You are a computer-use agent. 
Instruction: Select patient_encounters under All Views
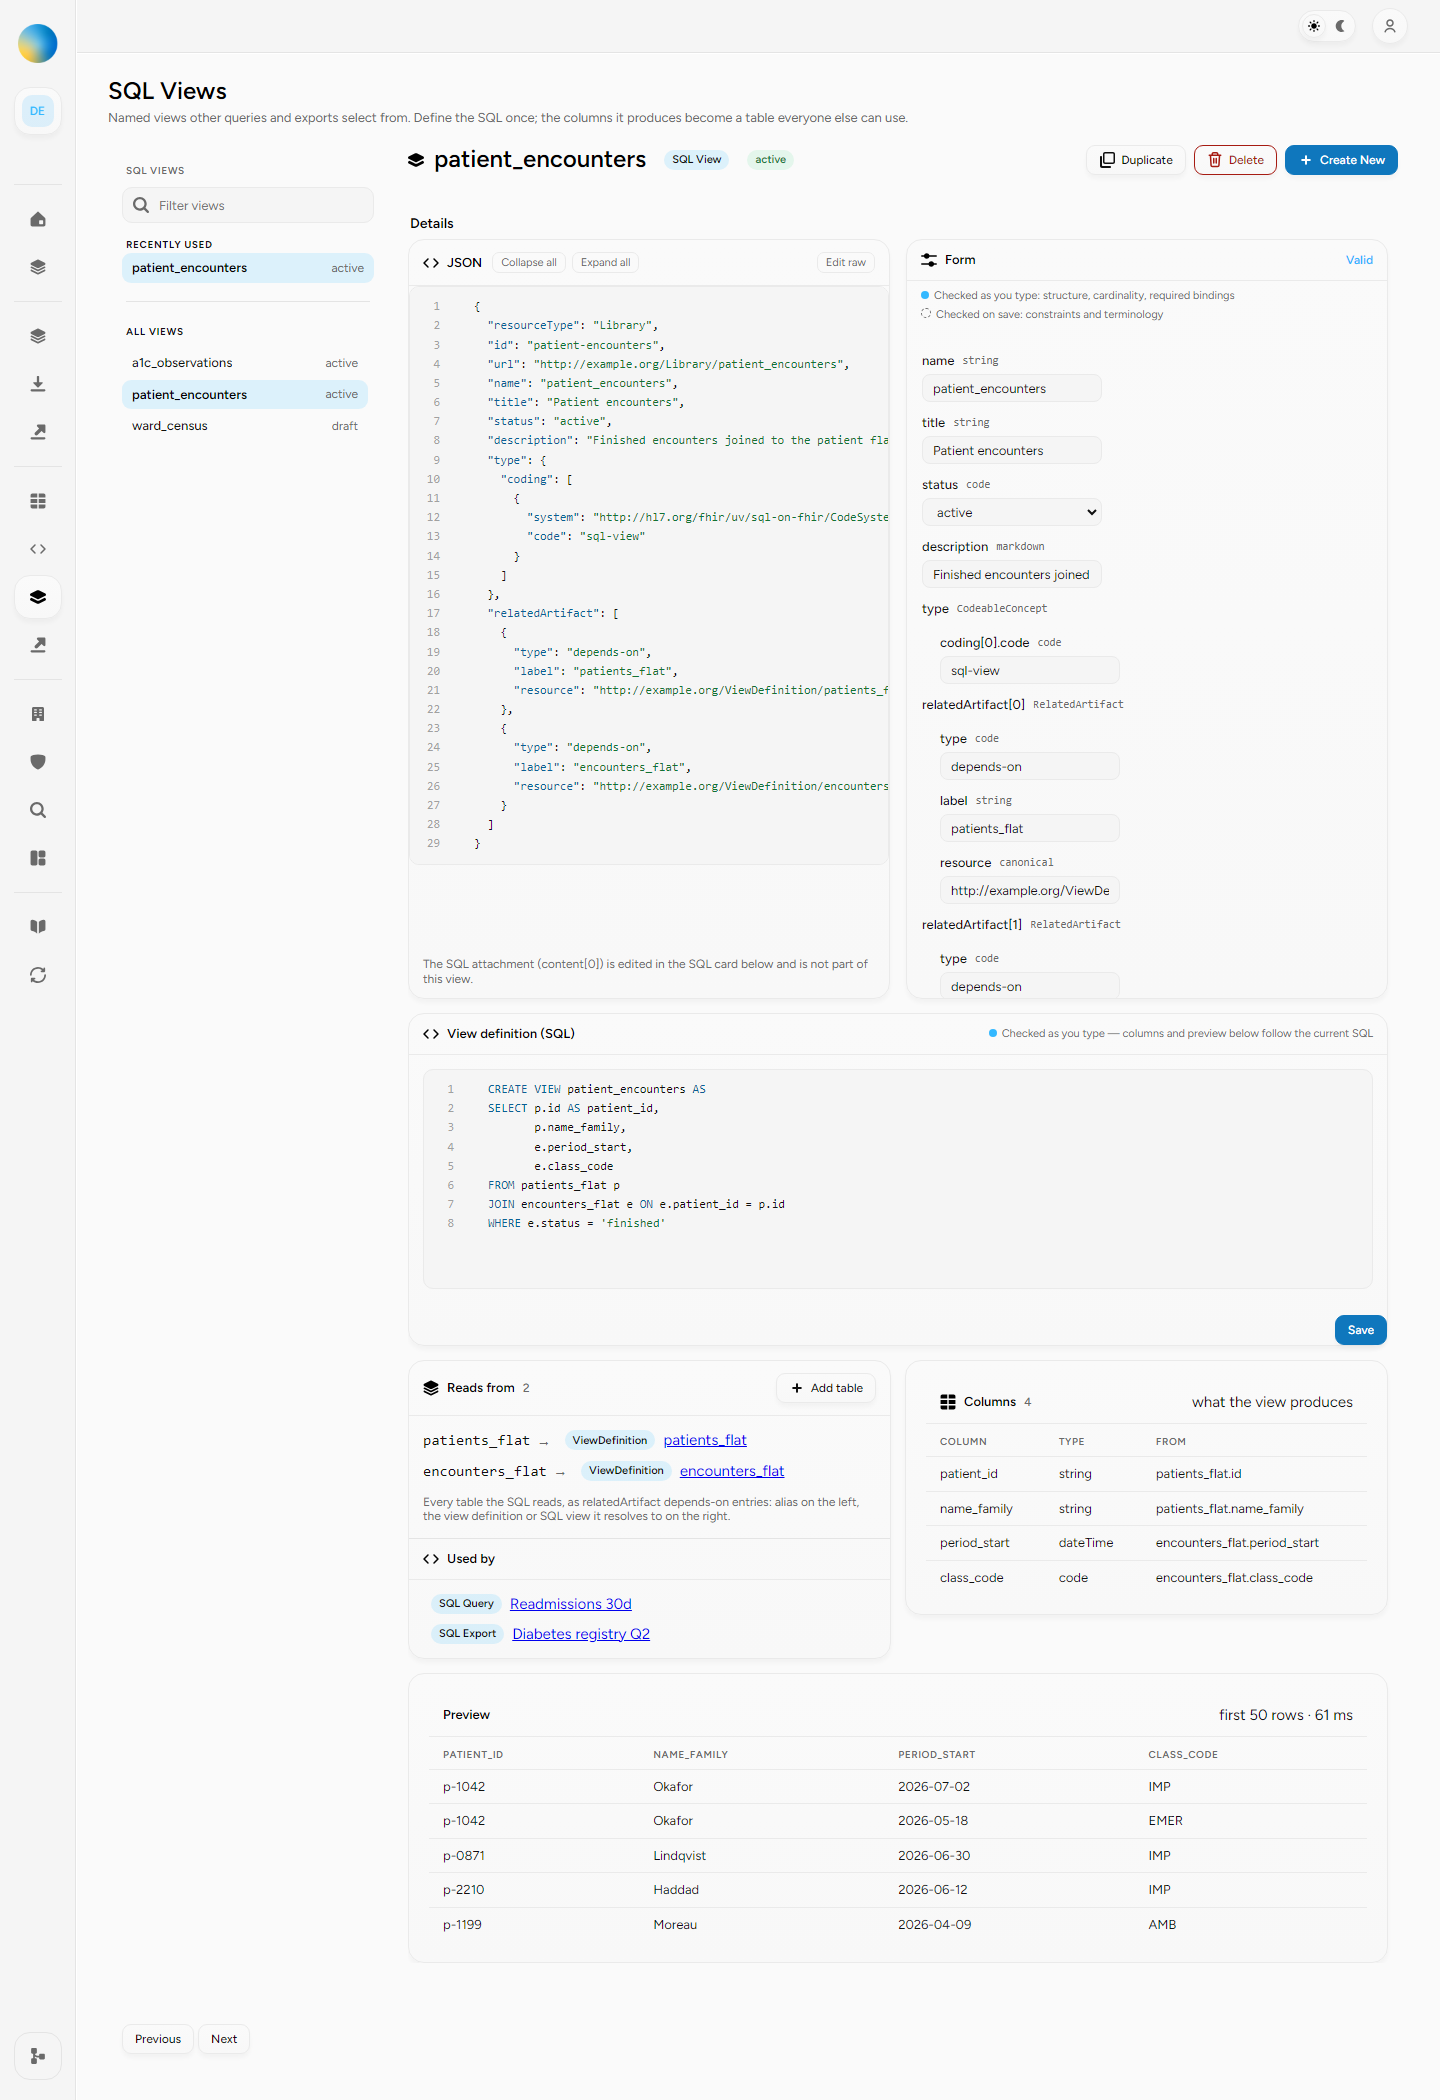pos(245,395)
